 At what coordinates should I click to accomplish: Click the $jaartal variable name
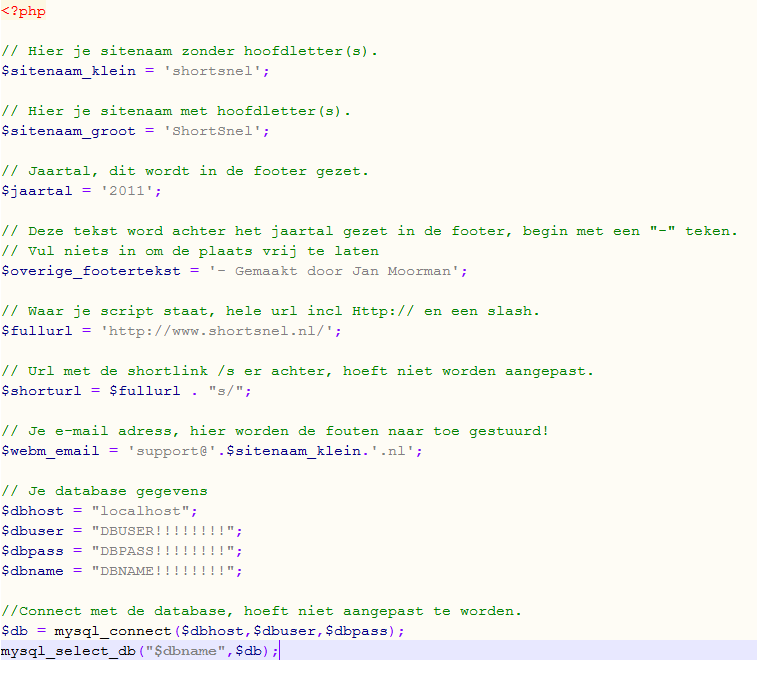tap(37, 191)
